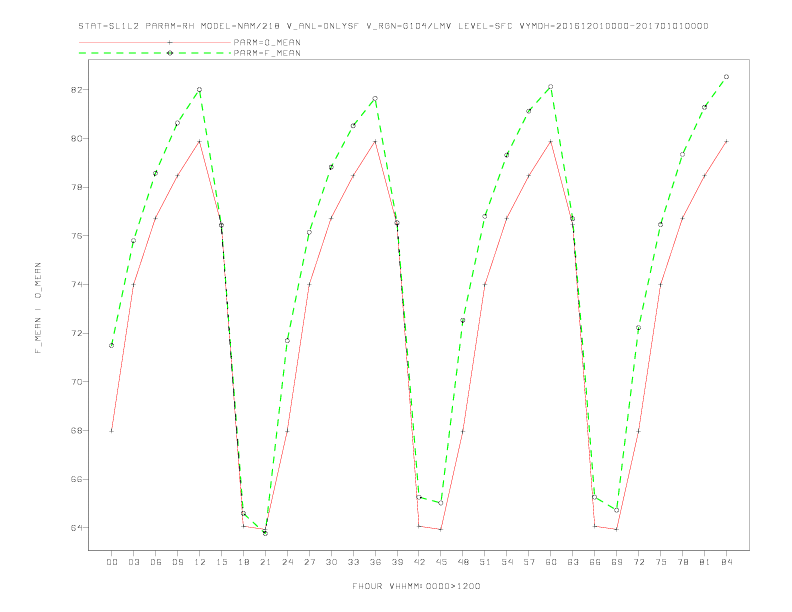The width and height of the screenshot is (792, 612).
Task: Click the y-axis tick label 74
Action: coord(76,284)
